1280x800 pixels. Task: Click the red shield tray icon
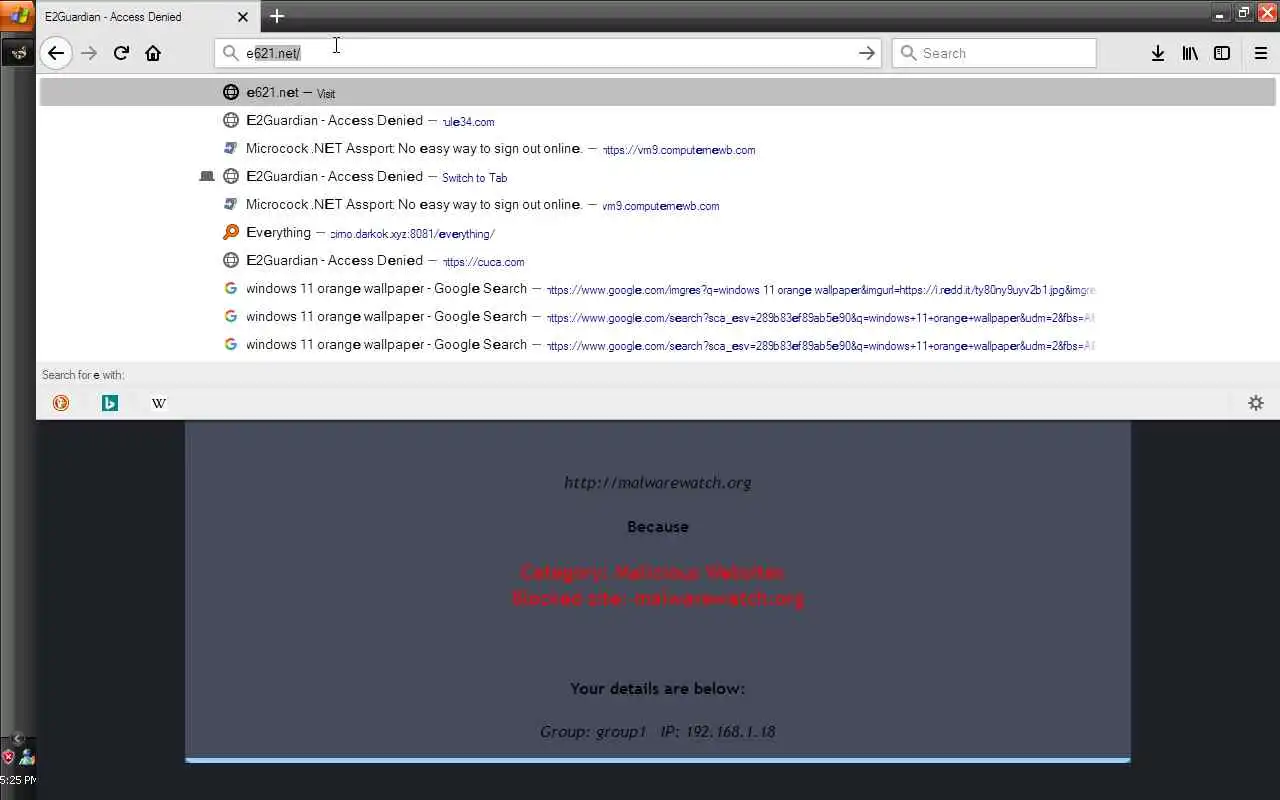[x=8, y=757]
